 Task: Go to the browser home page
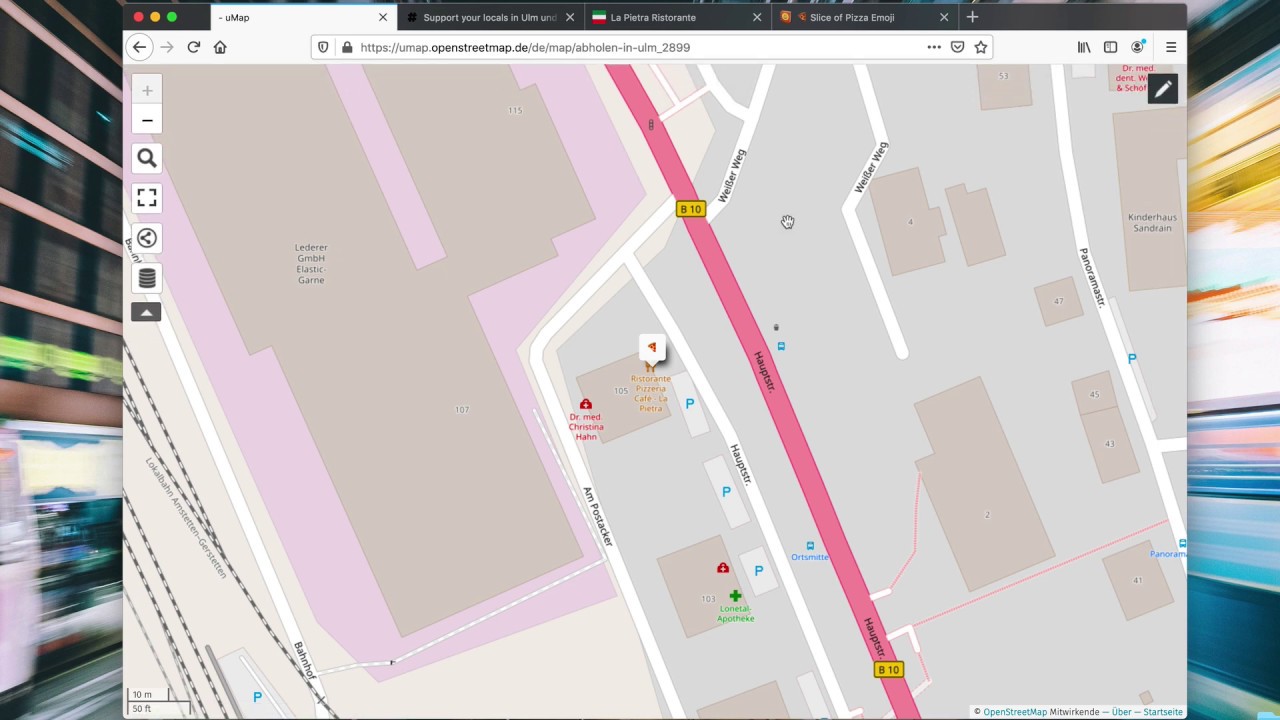pyautogui.click(x=220, y=47)
